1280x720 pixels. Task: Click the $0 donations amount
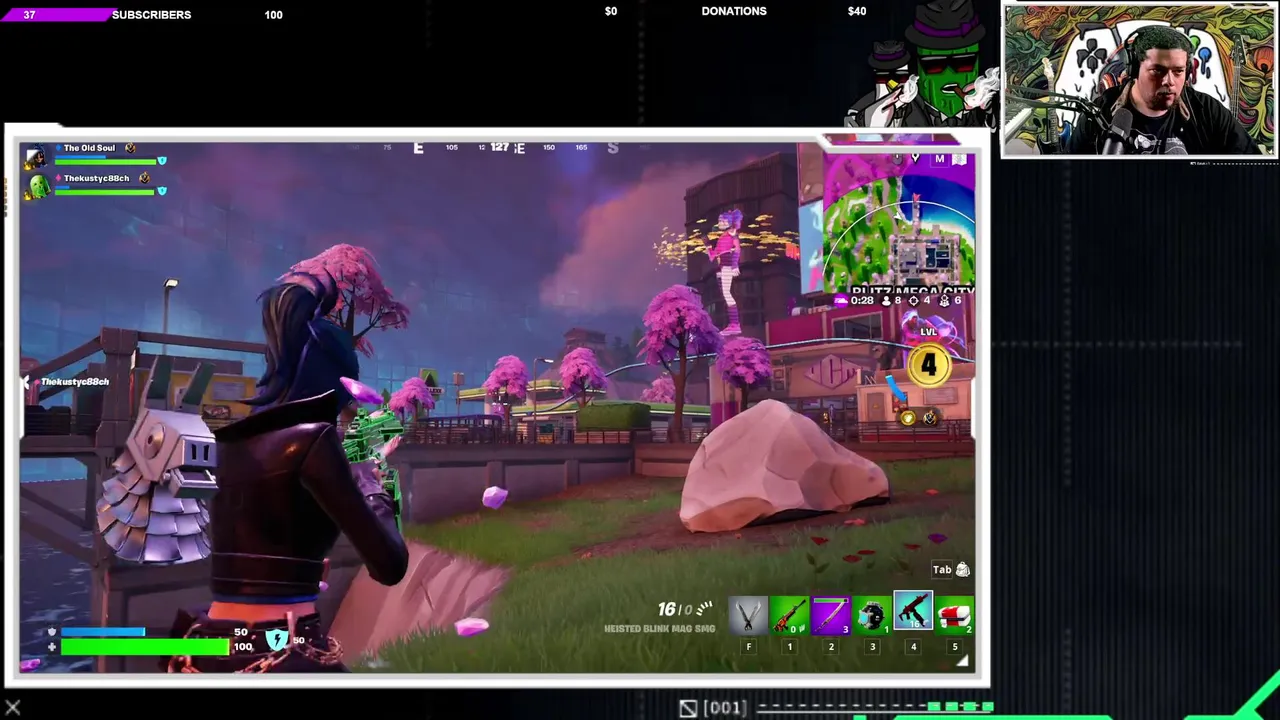pyautogui.click(x=611, y=11)
